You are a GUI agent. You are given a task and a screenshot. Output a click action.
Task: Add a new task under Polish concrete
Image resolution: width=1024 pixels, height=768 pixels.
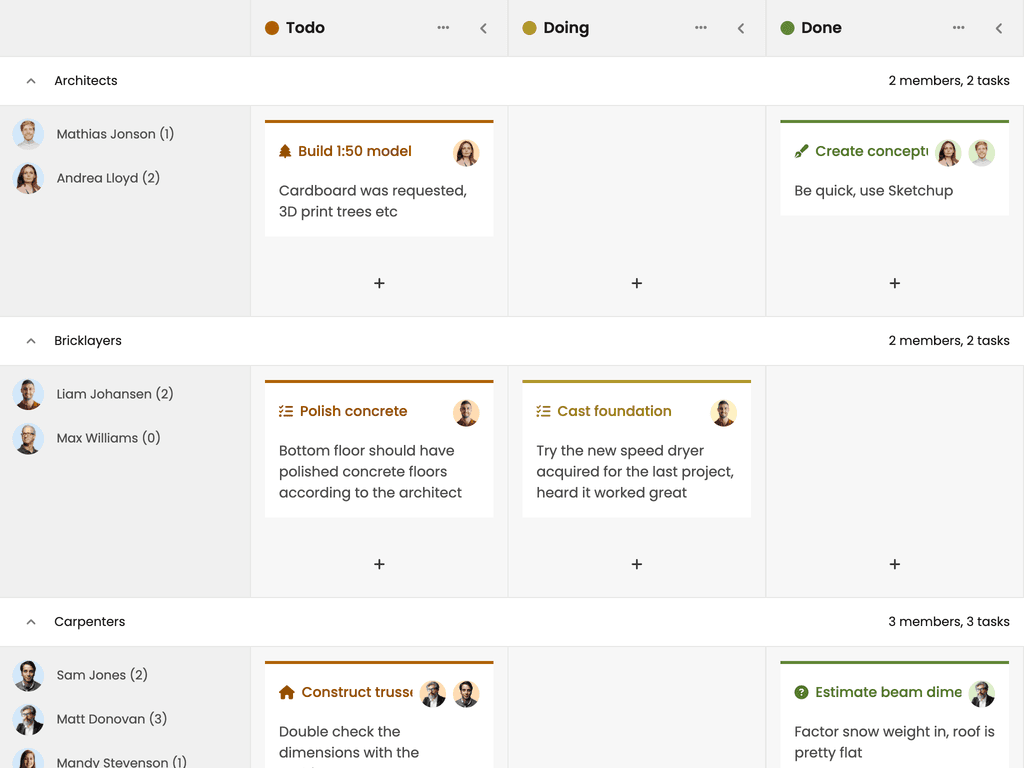tap(379, 564)
